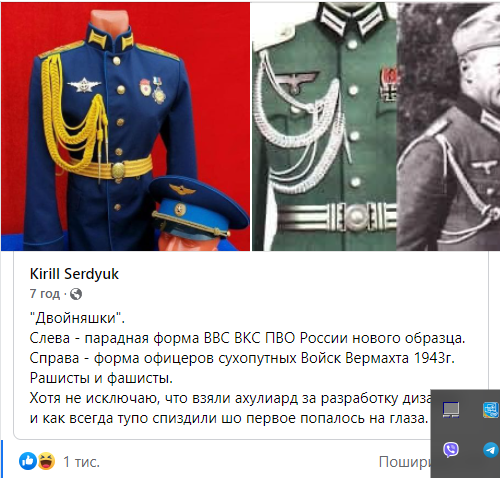Image resolution: width=500 pixels, height=478 pixels.
Task: Open the blue uniform photo
Action: (126, 126)
